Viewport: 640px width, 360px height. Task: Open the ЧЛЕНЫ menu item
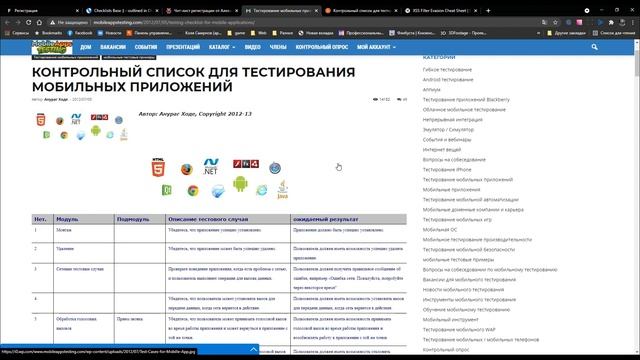click(278, 47)
